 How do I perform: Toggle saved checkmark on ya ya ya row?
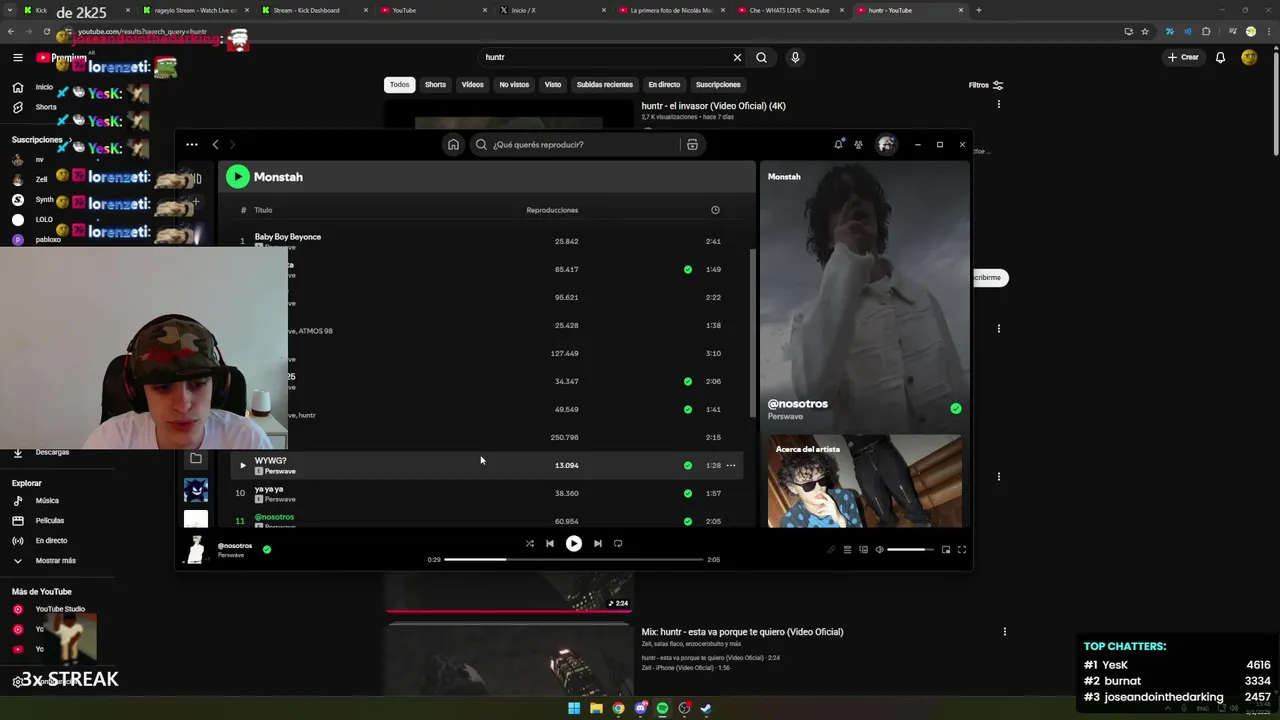tap(687, 493)
